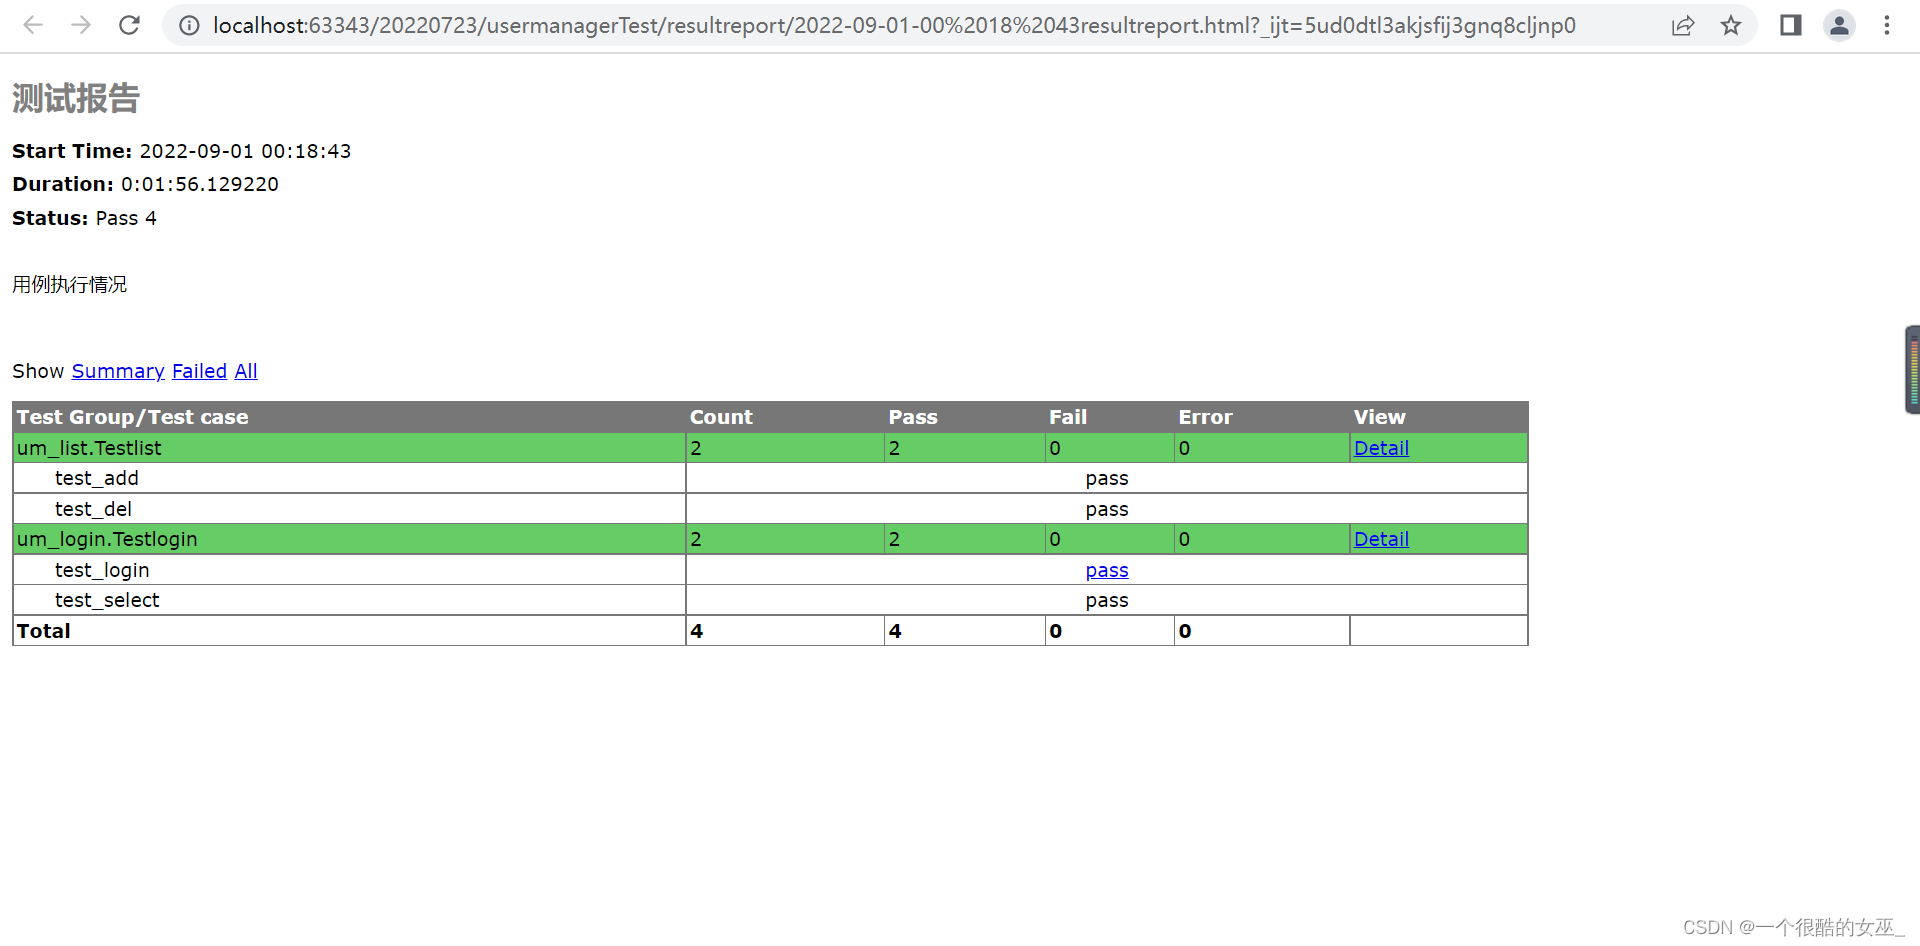
Task: Click the 测试报告 page heading
Action: pyautogui.click(x=76, y=98)
